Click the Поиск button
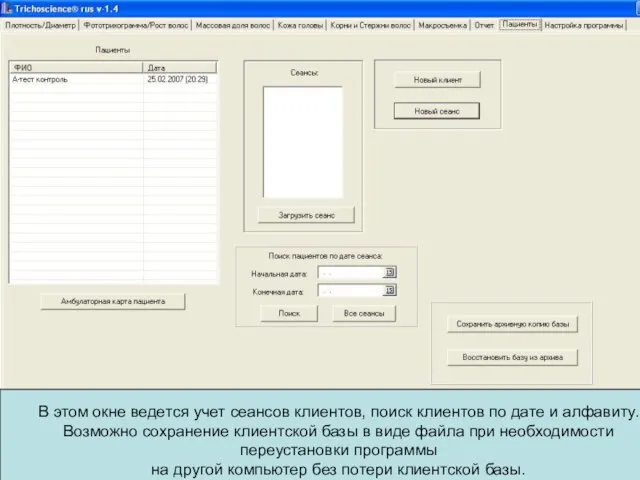640x480 pixels. (x=288, y=314)
